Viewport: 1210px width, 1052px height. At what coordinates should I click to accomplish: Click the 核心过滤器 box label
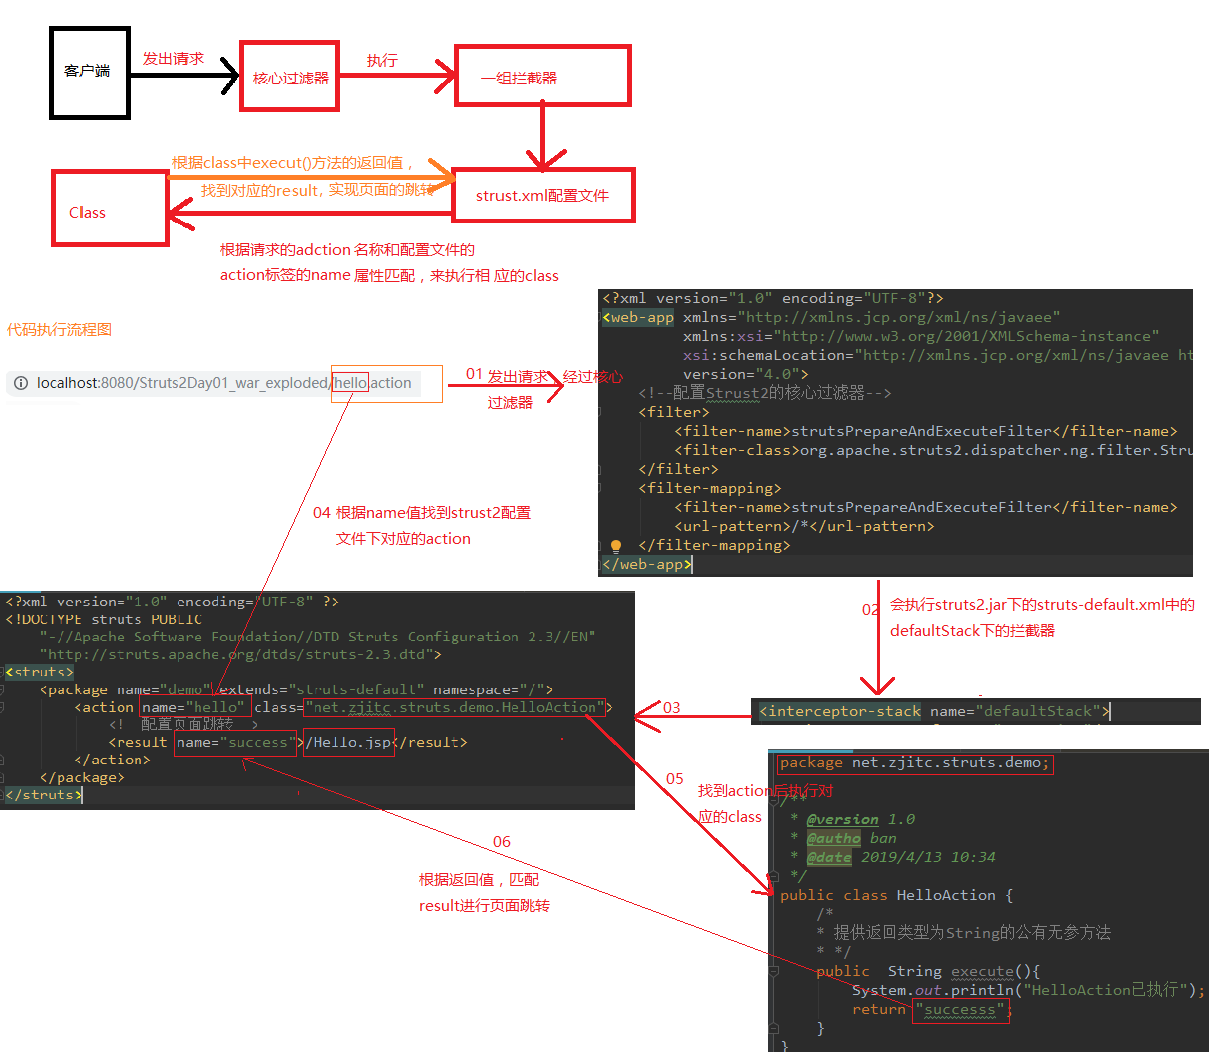tap(290, 77)
